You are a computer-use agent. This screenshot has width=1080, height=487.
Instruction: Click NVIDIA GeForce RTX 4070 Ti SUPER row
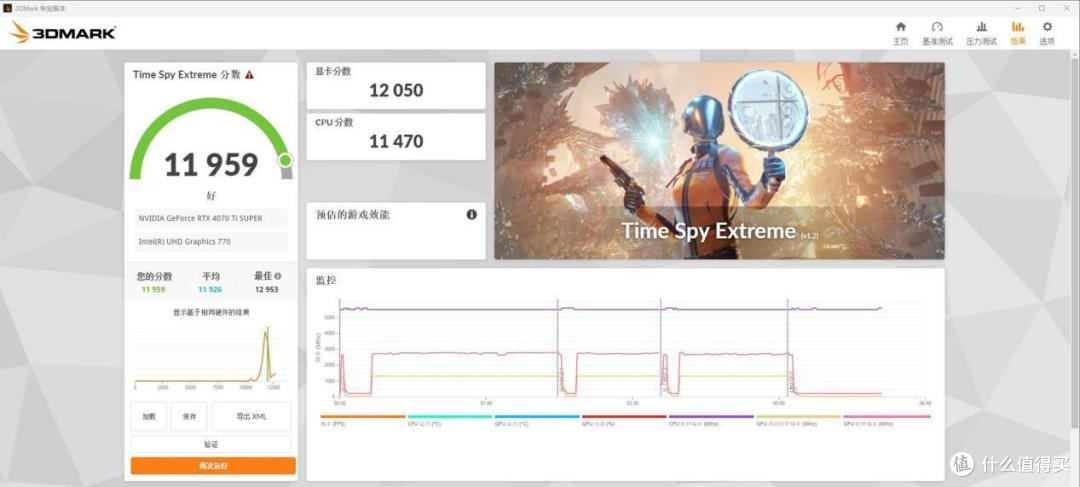click(x=211, y=218)
